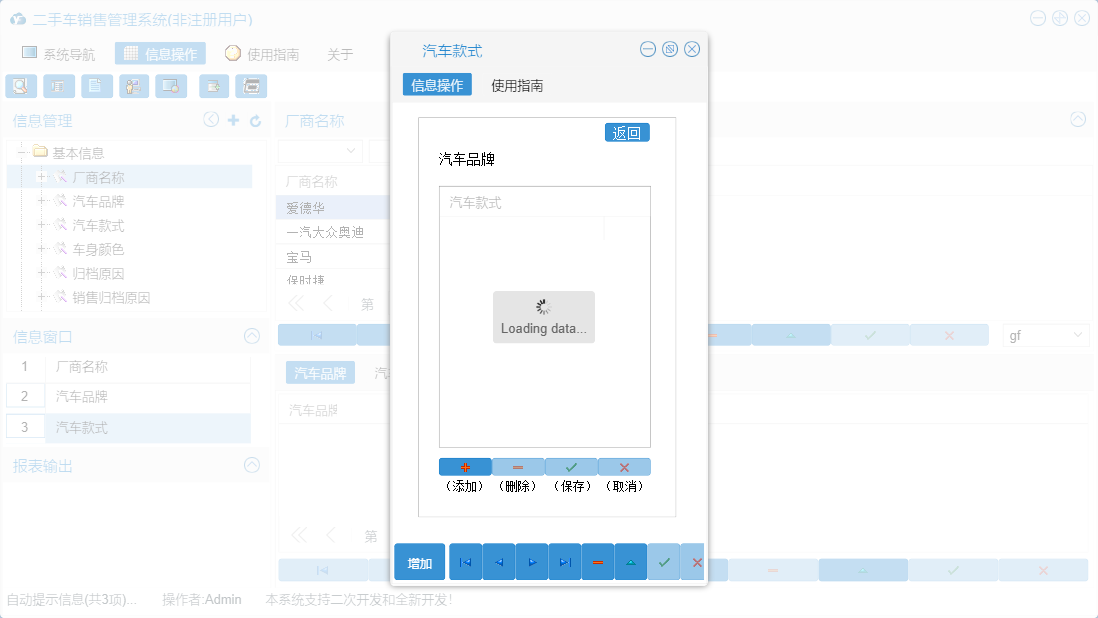This screenshot has height=618, width=1098.
Task: Click the plus icon in 信息管理 panel header
Action: [x=232, y=119]
